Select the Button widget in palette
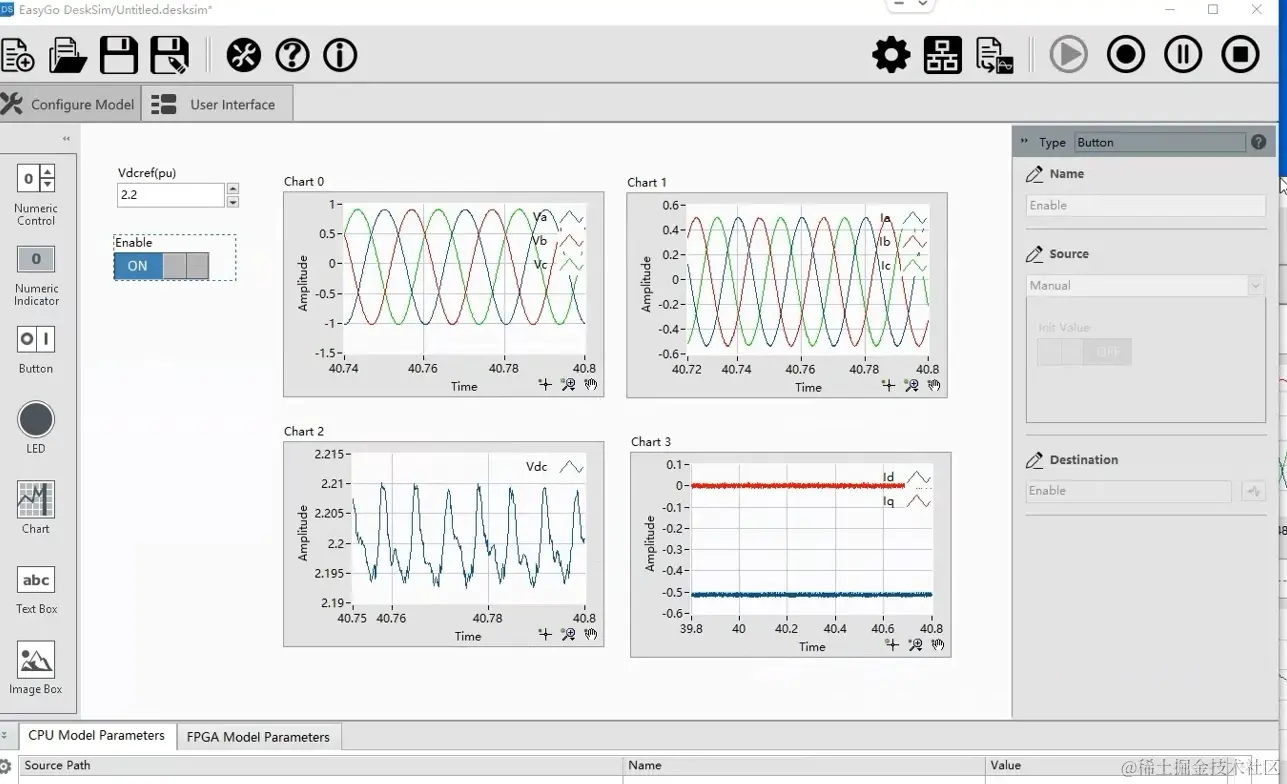The width and height of the screenshot is (1287, 784). pos(36,349)
